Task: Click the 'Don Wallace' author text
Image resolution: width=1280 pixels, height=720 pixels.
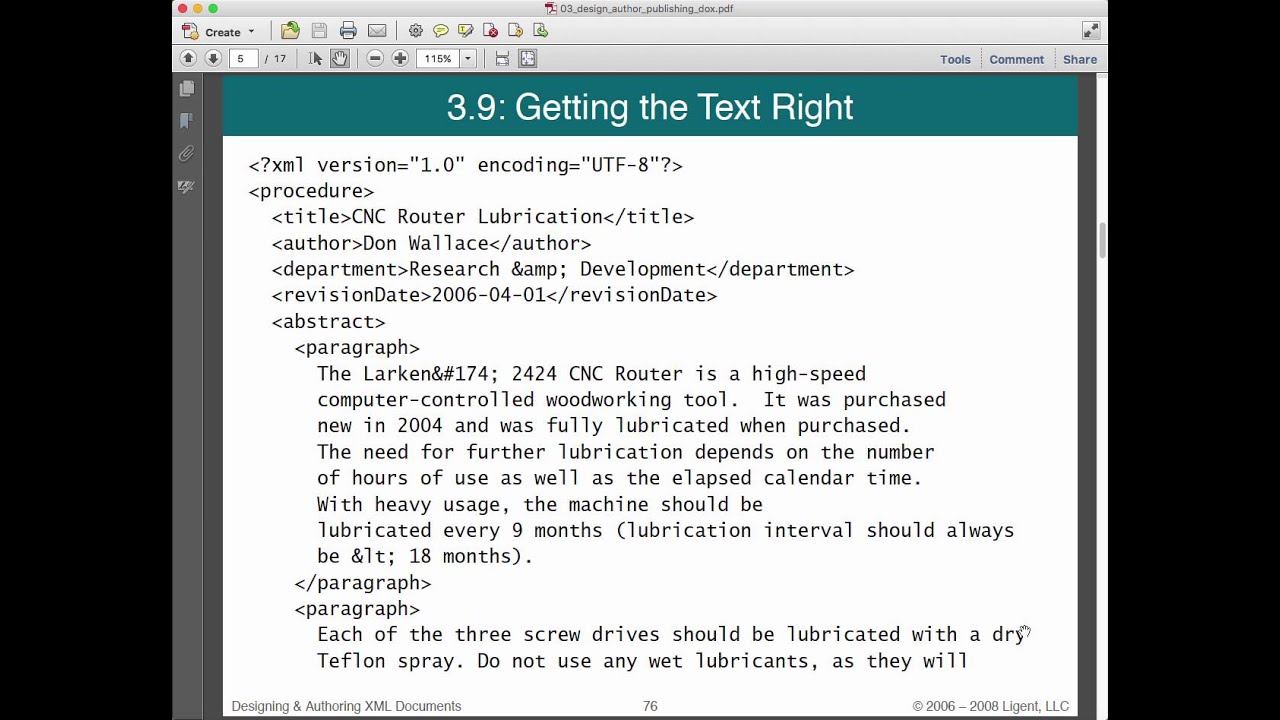Action: tap(425, 243)
